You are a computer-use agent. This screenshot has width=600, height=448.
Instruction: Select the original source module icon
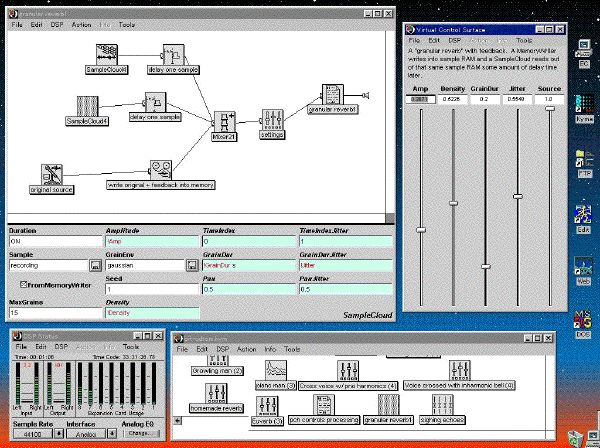coord(52,175)
